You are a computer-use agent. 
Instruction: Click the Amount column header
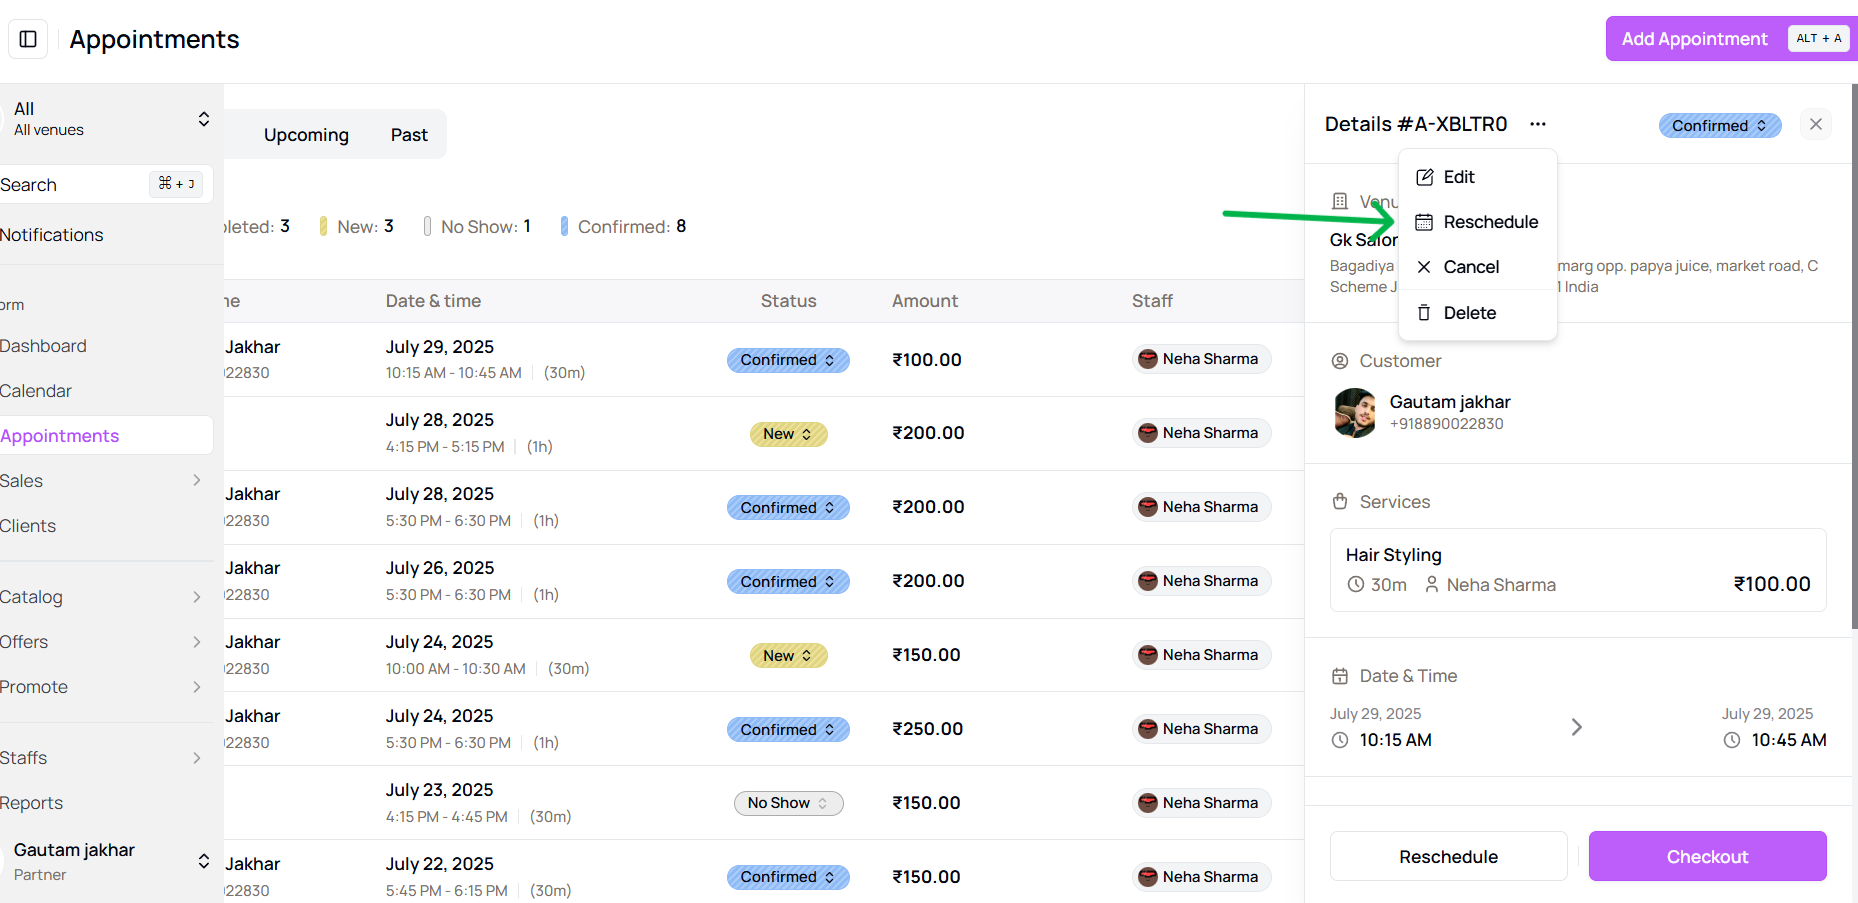925,301
